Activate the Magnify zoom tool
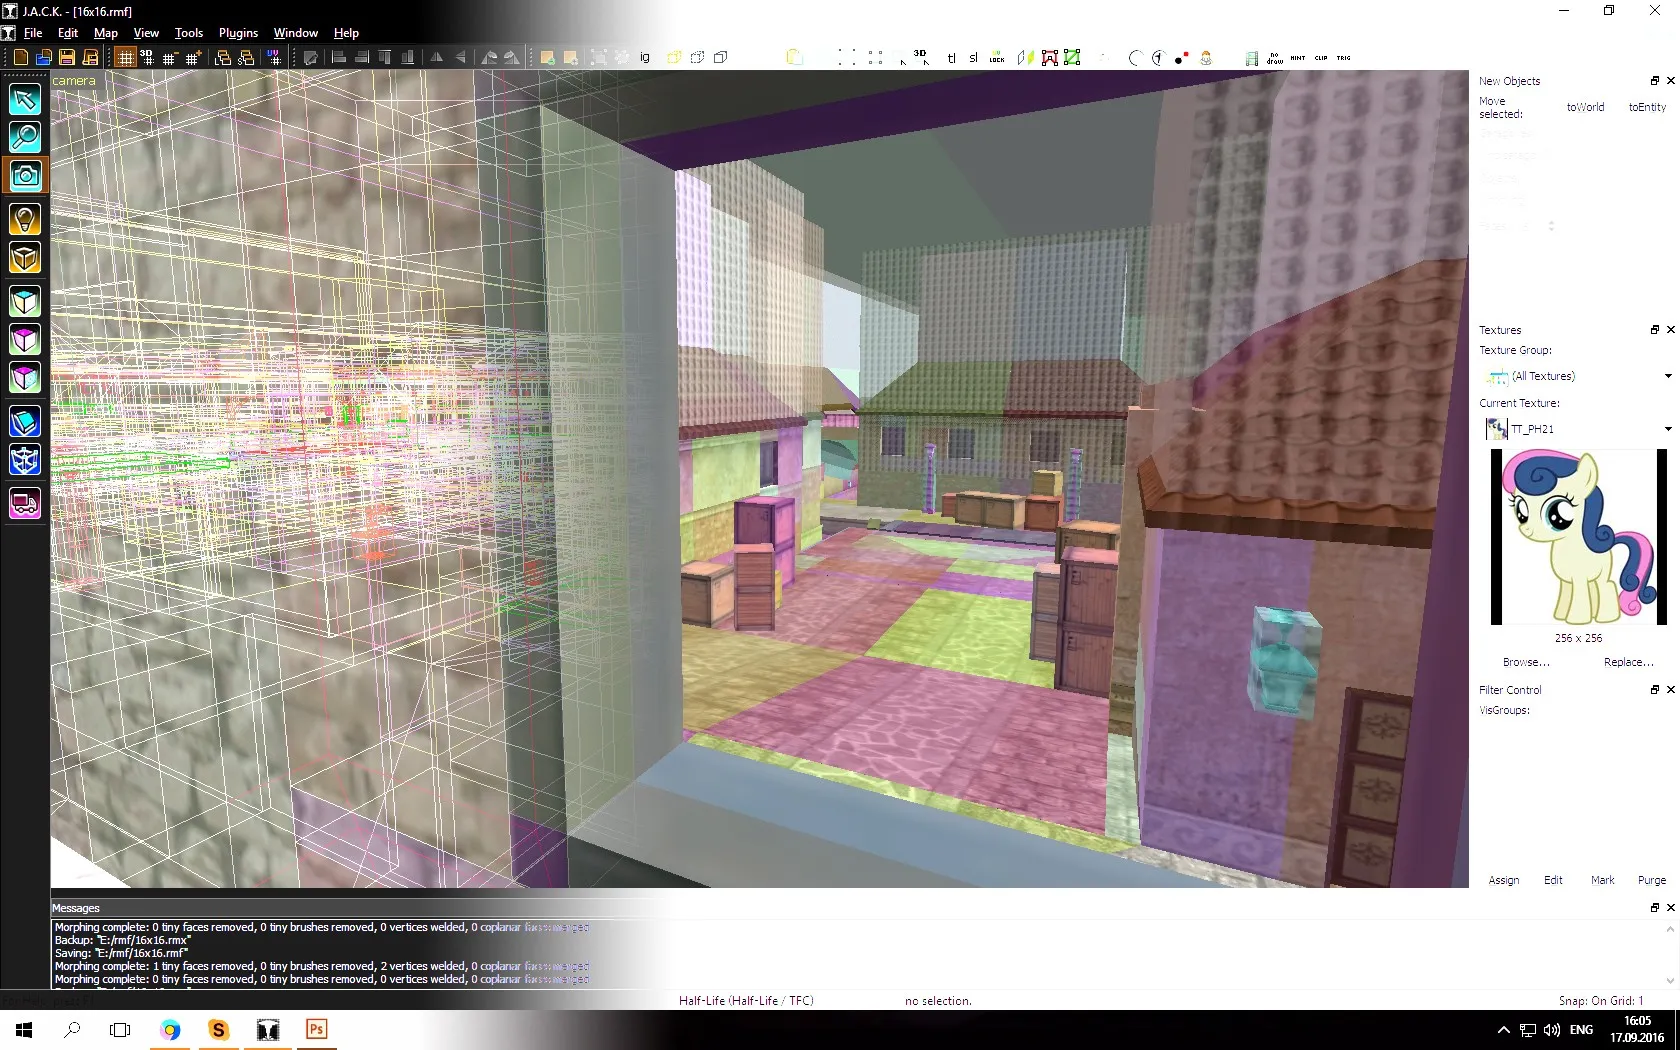This screenshot has height=1050, width=1680. 25,137
